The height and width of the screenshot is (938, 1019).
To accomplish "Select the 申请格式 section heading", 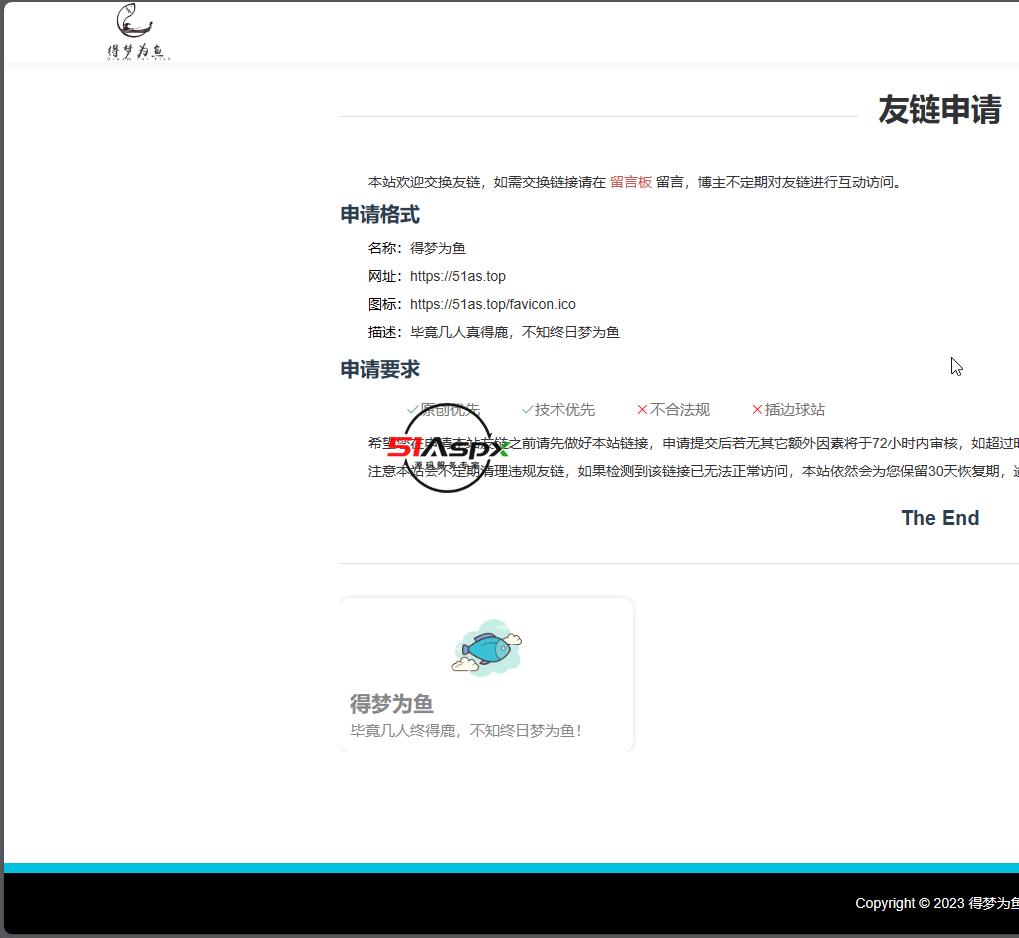I will coord(379,214).
